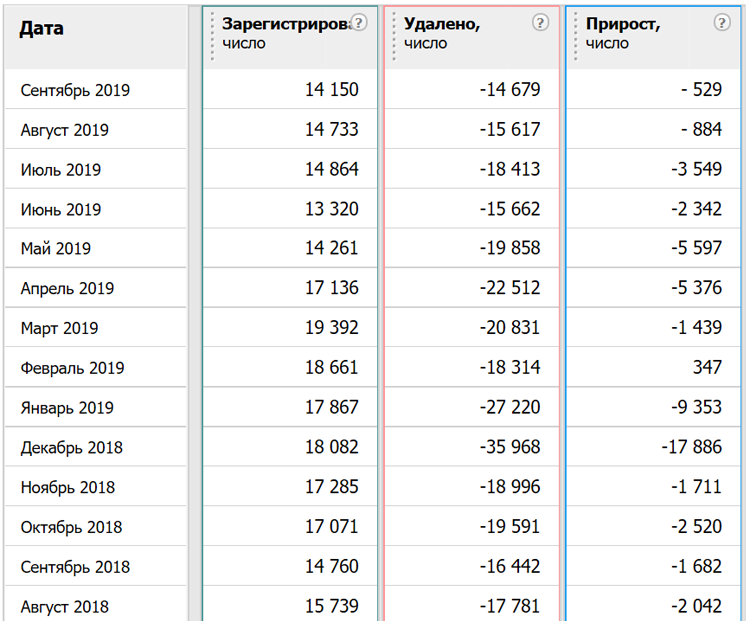The width and height of the screenshot is (750, 621).
Task: Click deleted value -27 220 for Январь 2019
Action: pos(510,407)
